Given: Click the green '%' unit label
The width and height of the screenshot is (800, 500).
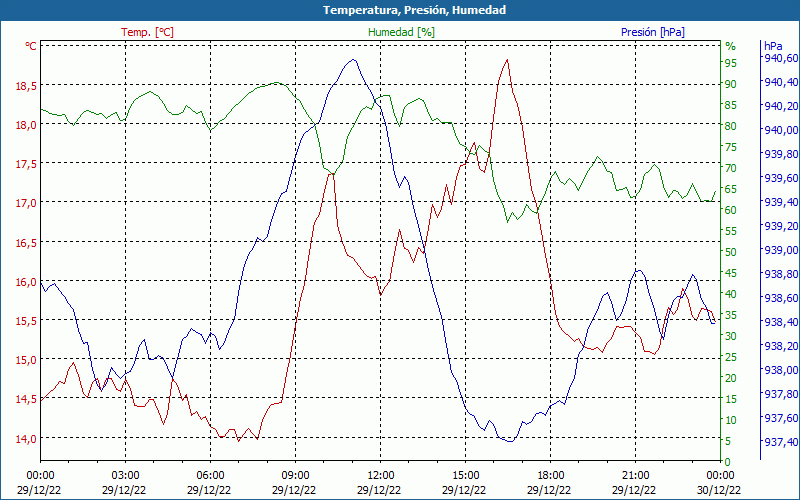Looking at the screenshot, I should pyautogui.click(x=731, y=46).
